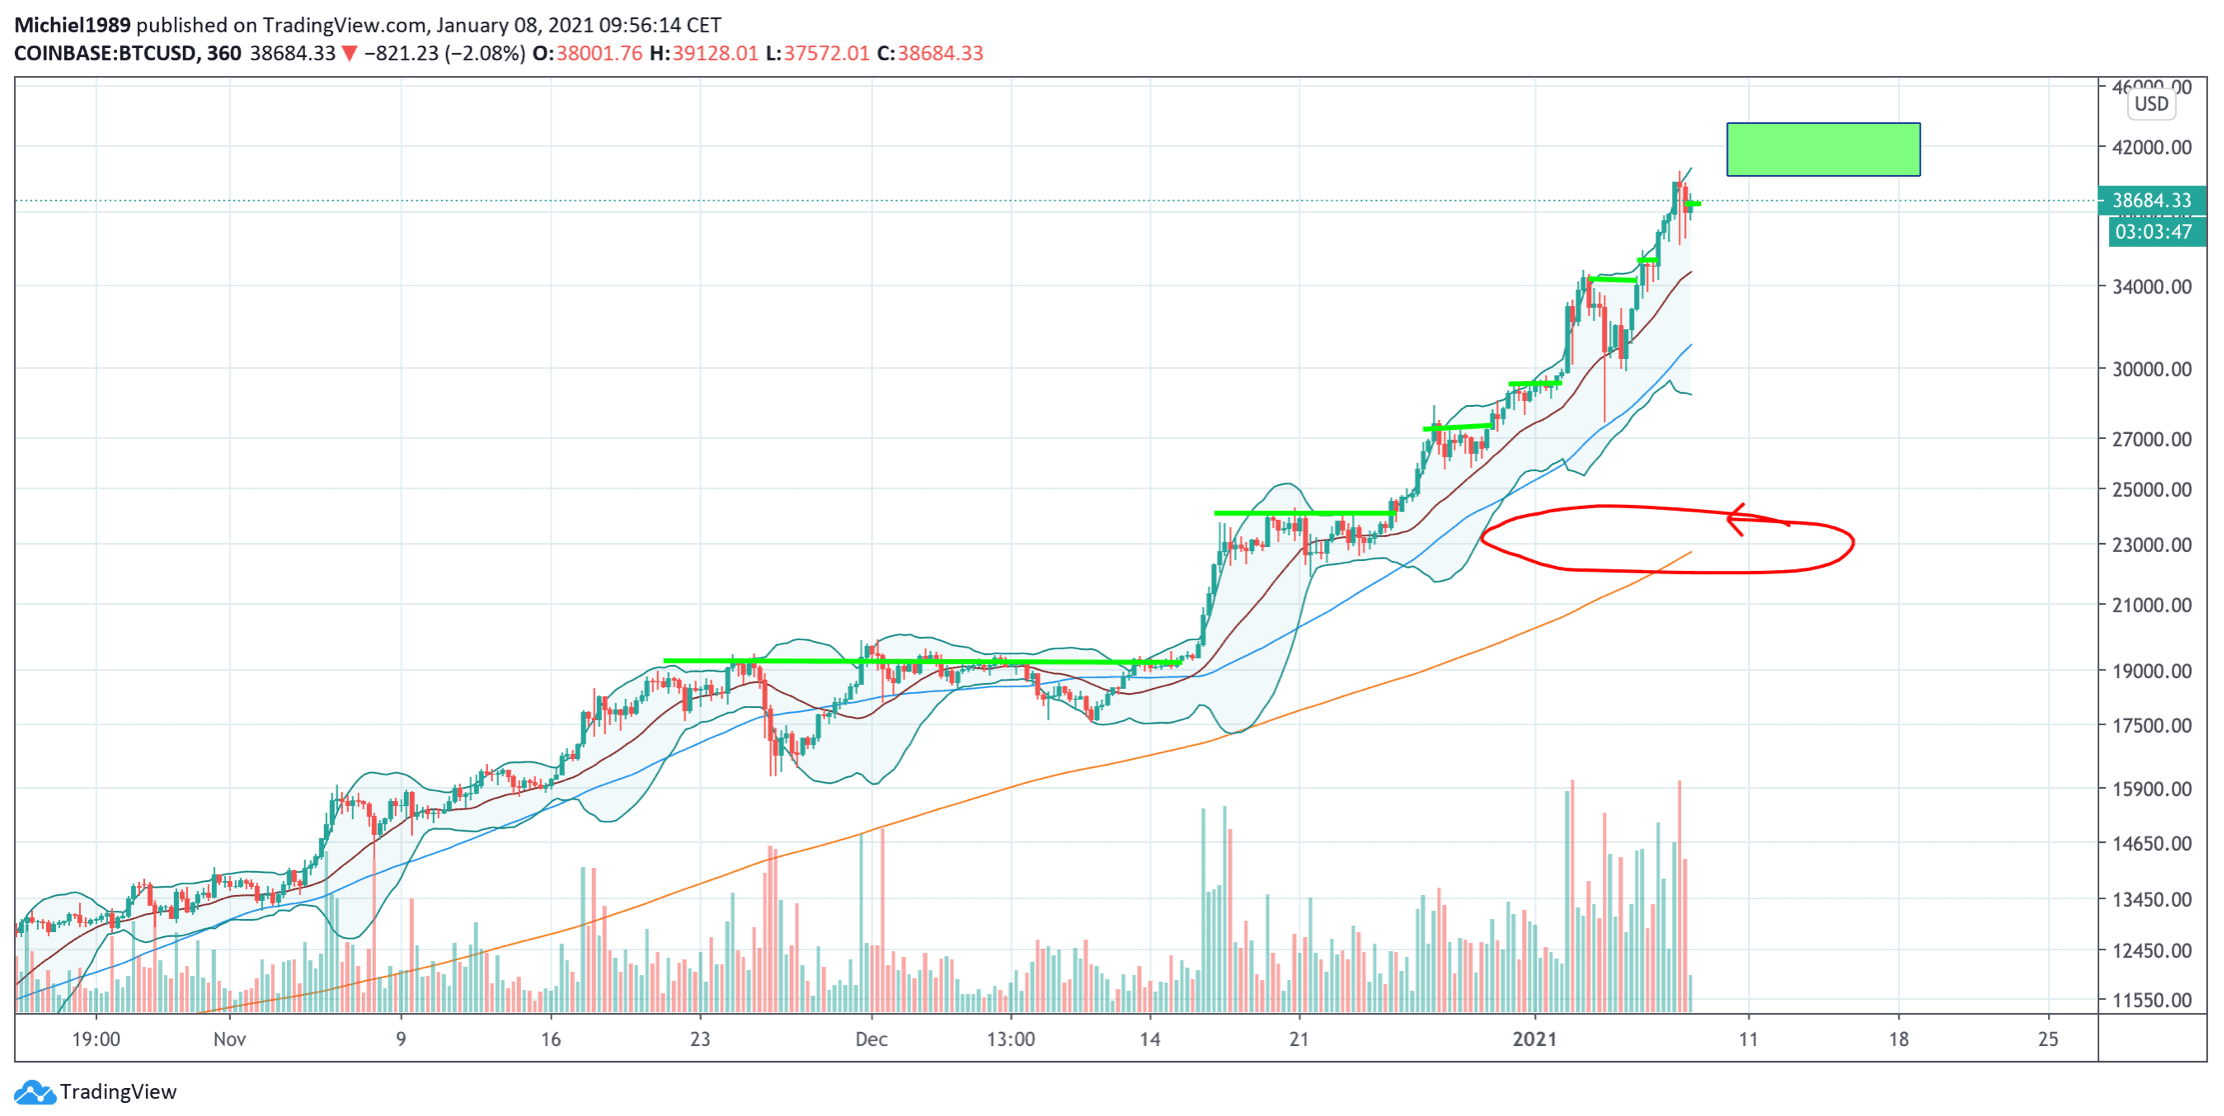Screen dimensions: 2224x1116
Task: Click the Dec label on the time axis
Action: pyautogui.click(x=871, y=1040)
